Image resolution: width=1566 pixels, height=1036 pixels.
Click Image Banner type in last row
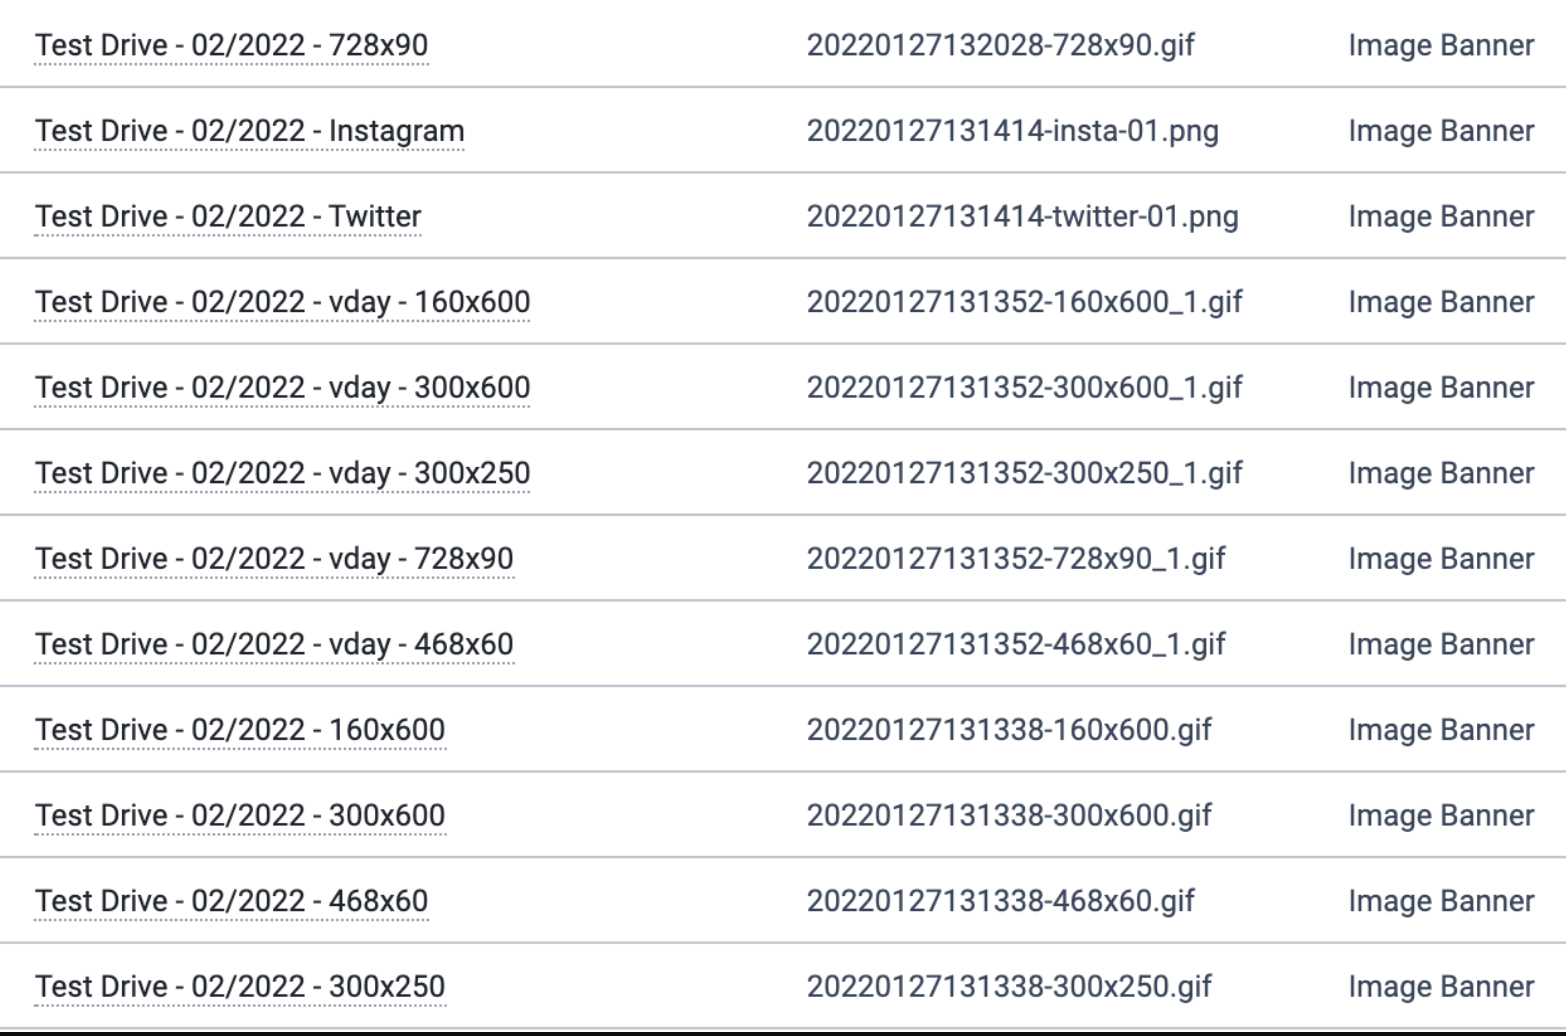pyautogui.click(x=1441, y=987)
